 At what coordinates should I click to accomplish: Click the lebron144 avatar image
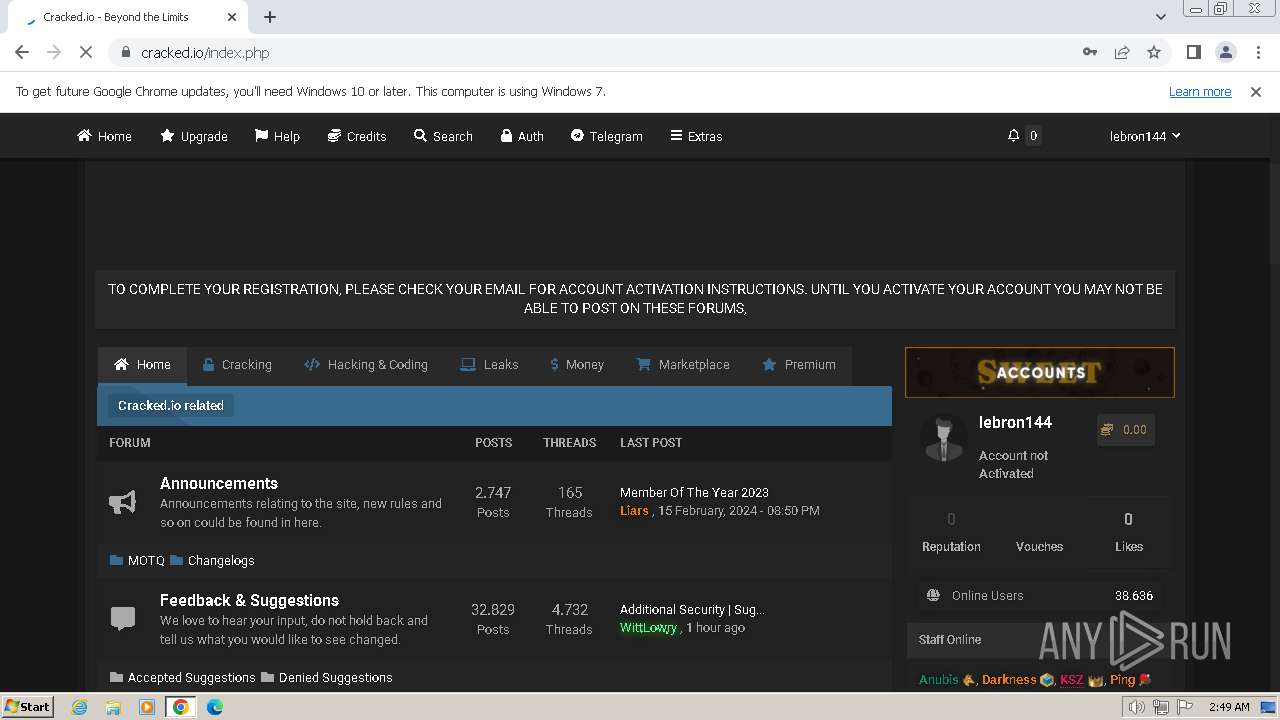pyautogui.click(x=944, y=439)
